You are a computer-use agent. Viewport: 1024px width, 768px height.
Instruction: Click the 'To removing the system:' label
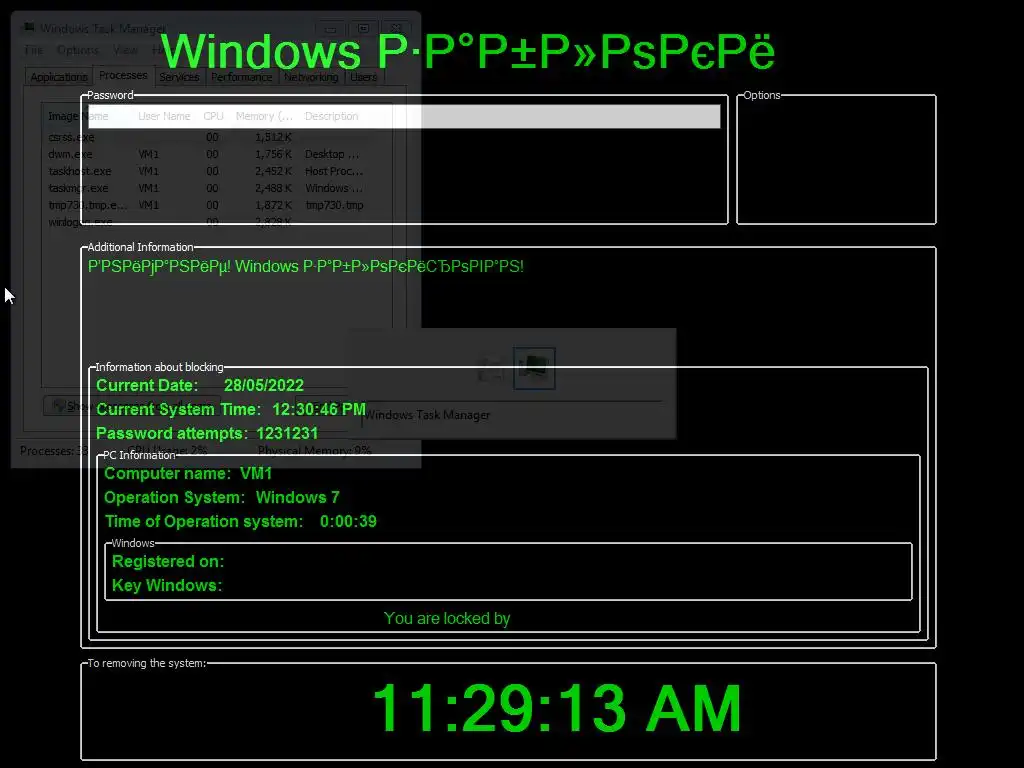[x=147, y=663]
